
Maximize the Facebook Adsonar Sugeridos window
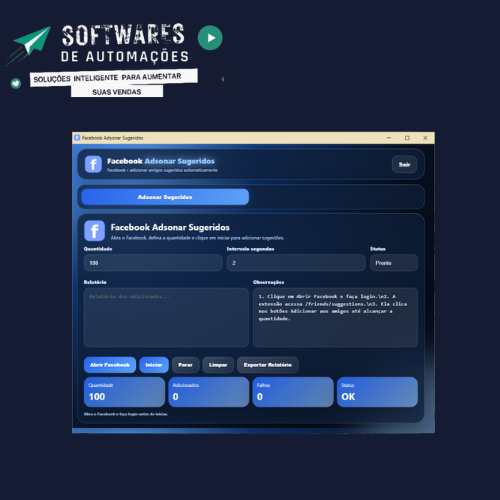point(407,138)
